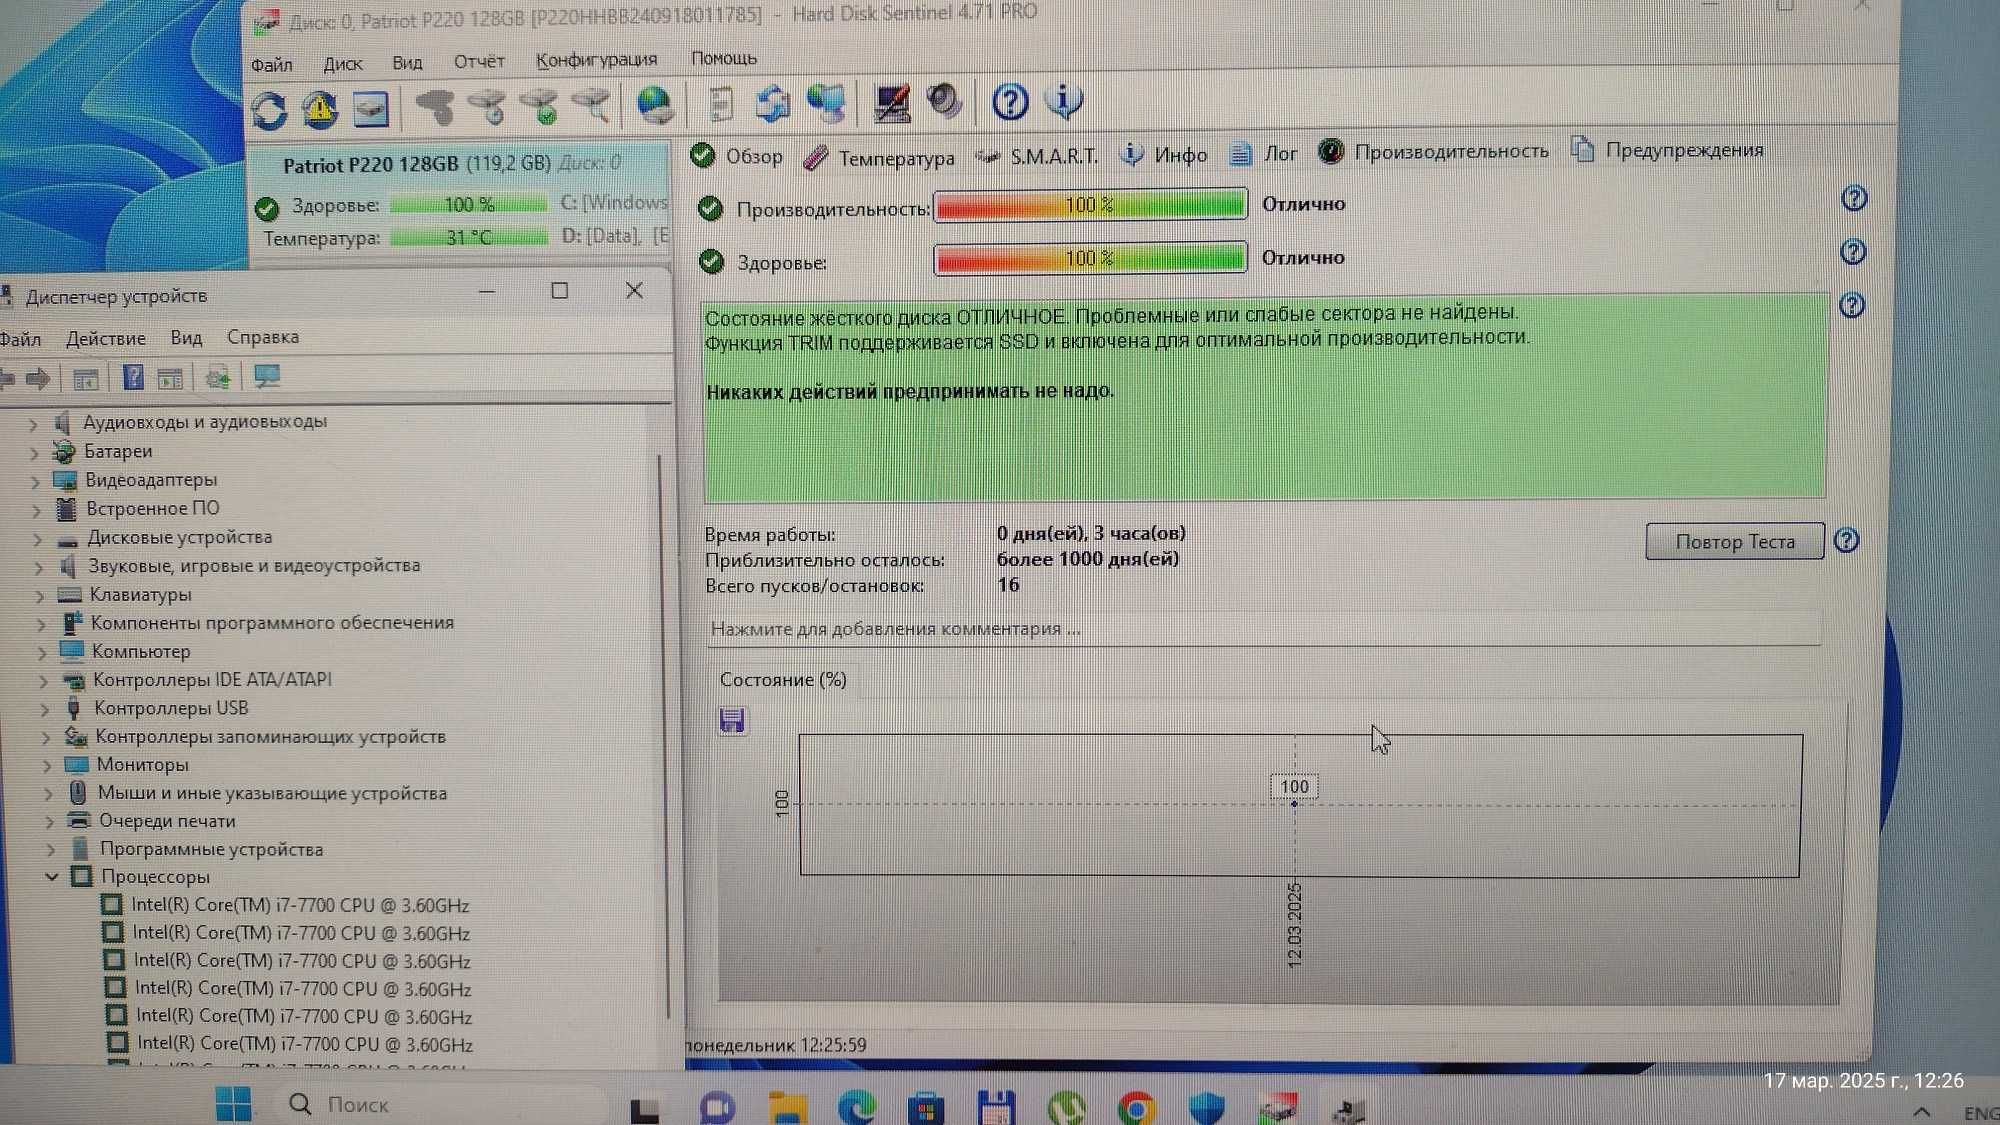Screen dimensions: 2000x1125
Task: Expand the Батареи node
Action: point(34,453)
